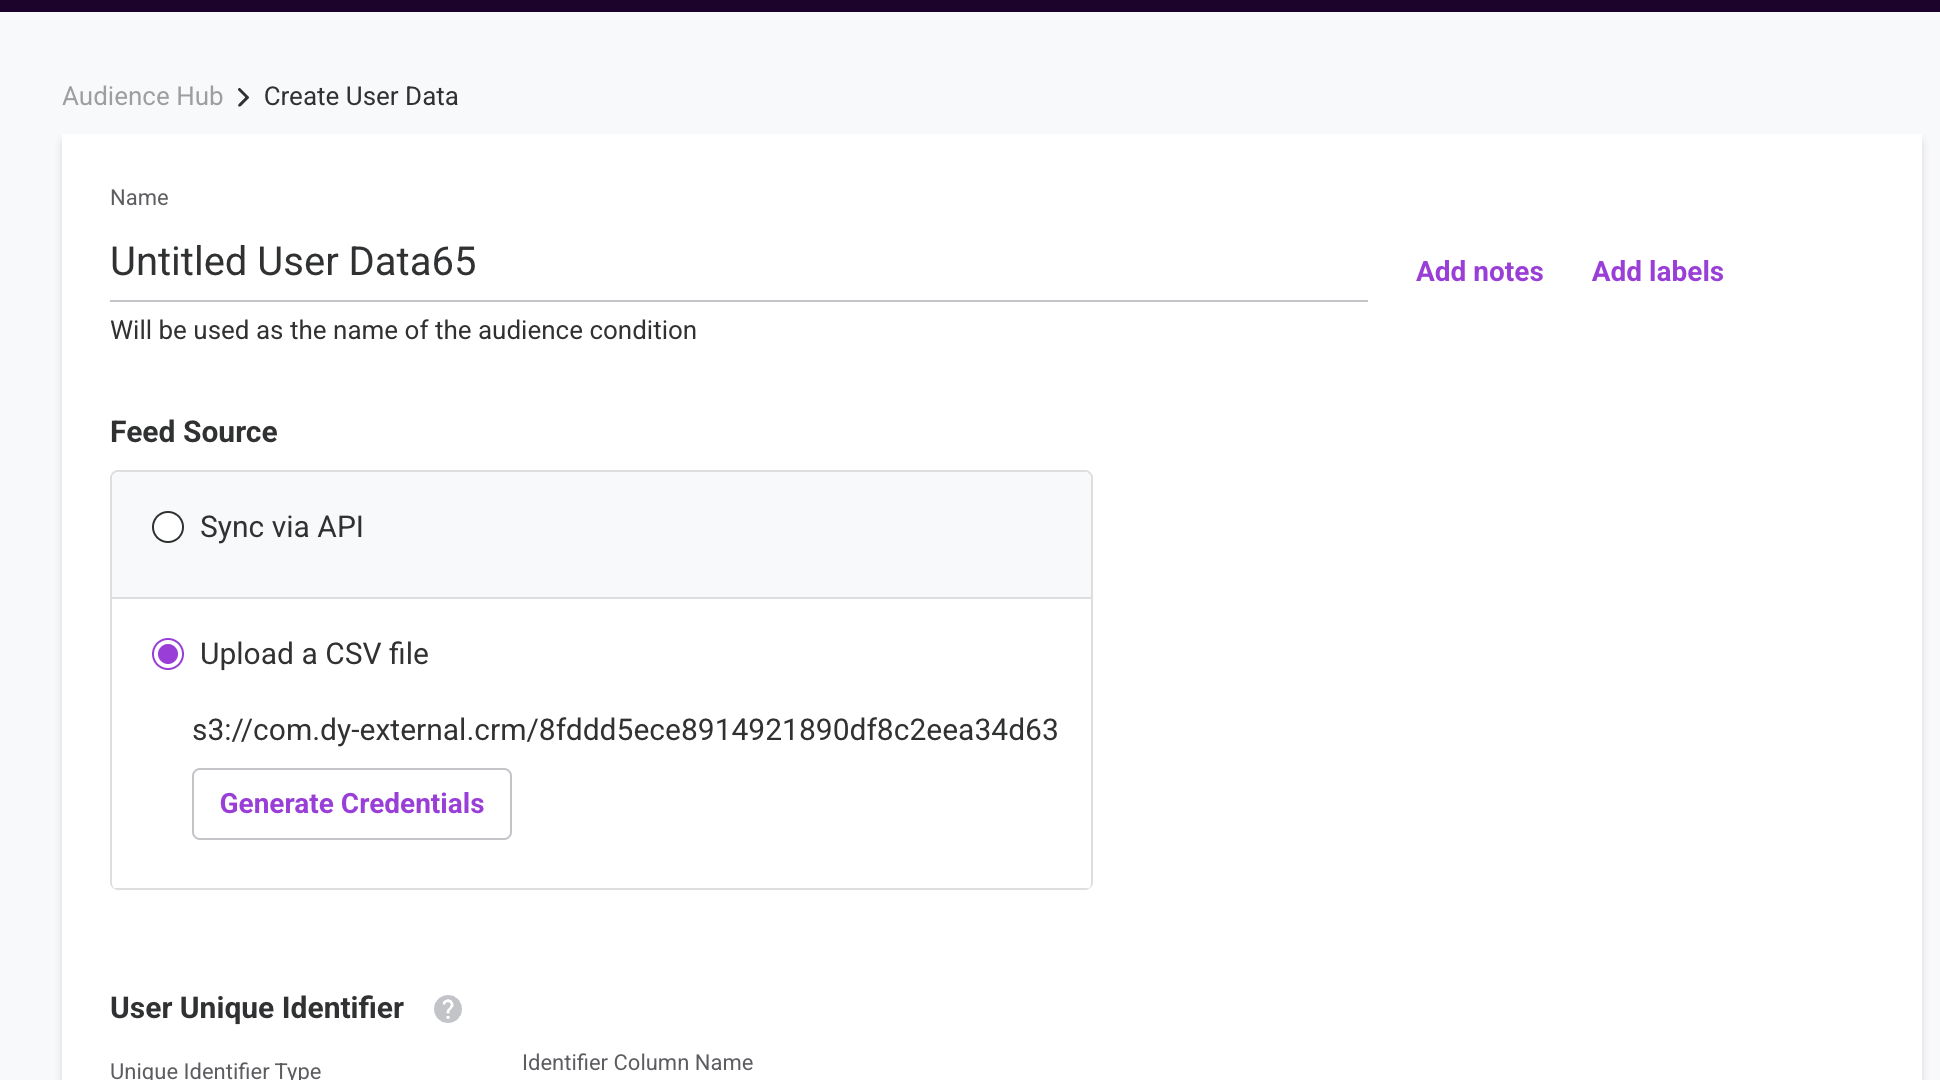Image resolution: width=1940 pixels, height=1080 pixels.
Task: Click the Create User Data breadcrumb
Action: (x=361, y=97)
